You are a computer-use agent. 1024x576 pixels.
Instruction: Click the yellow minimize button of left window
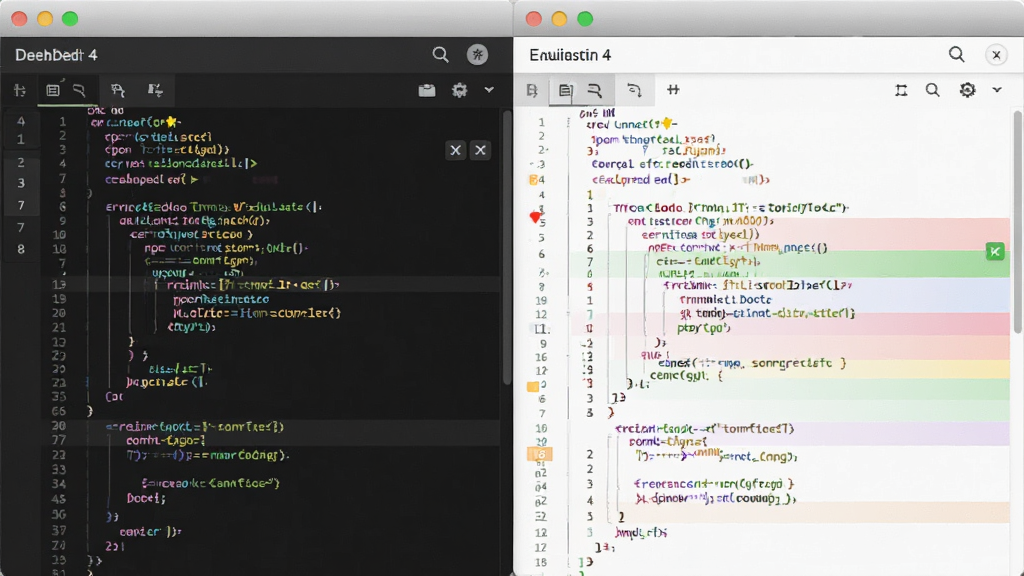pos(44,19)
